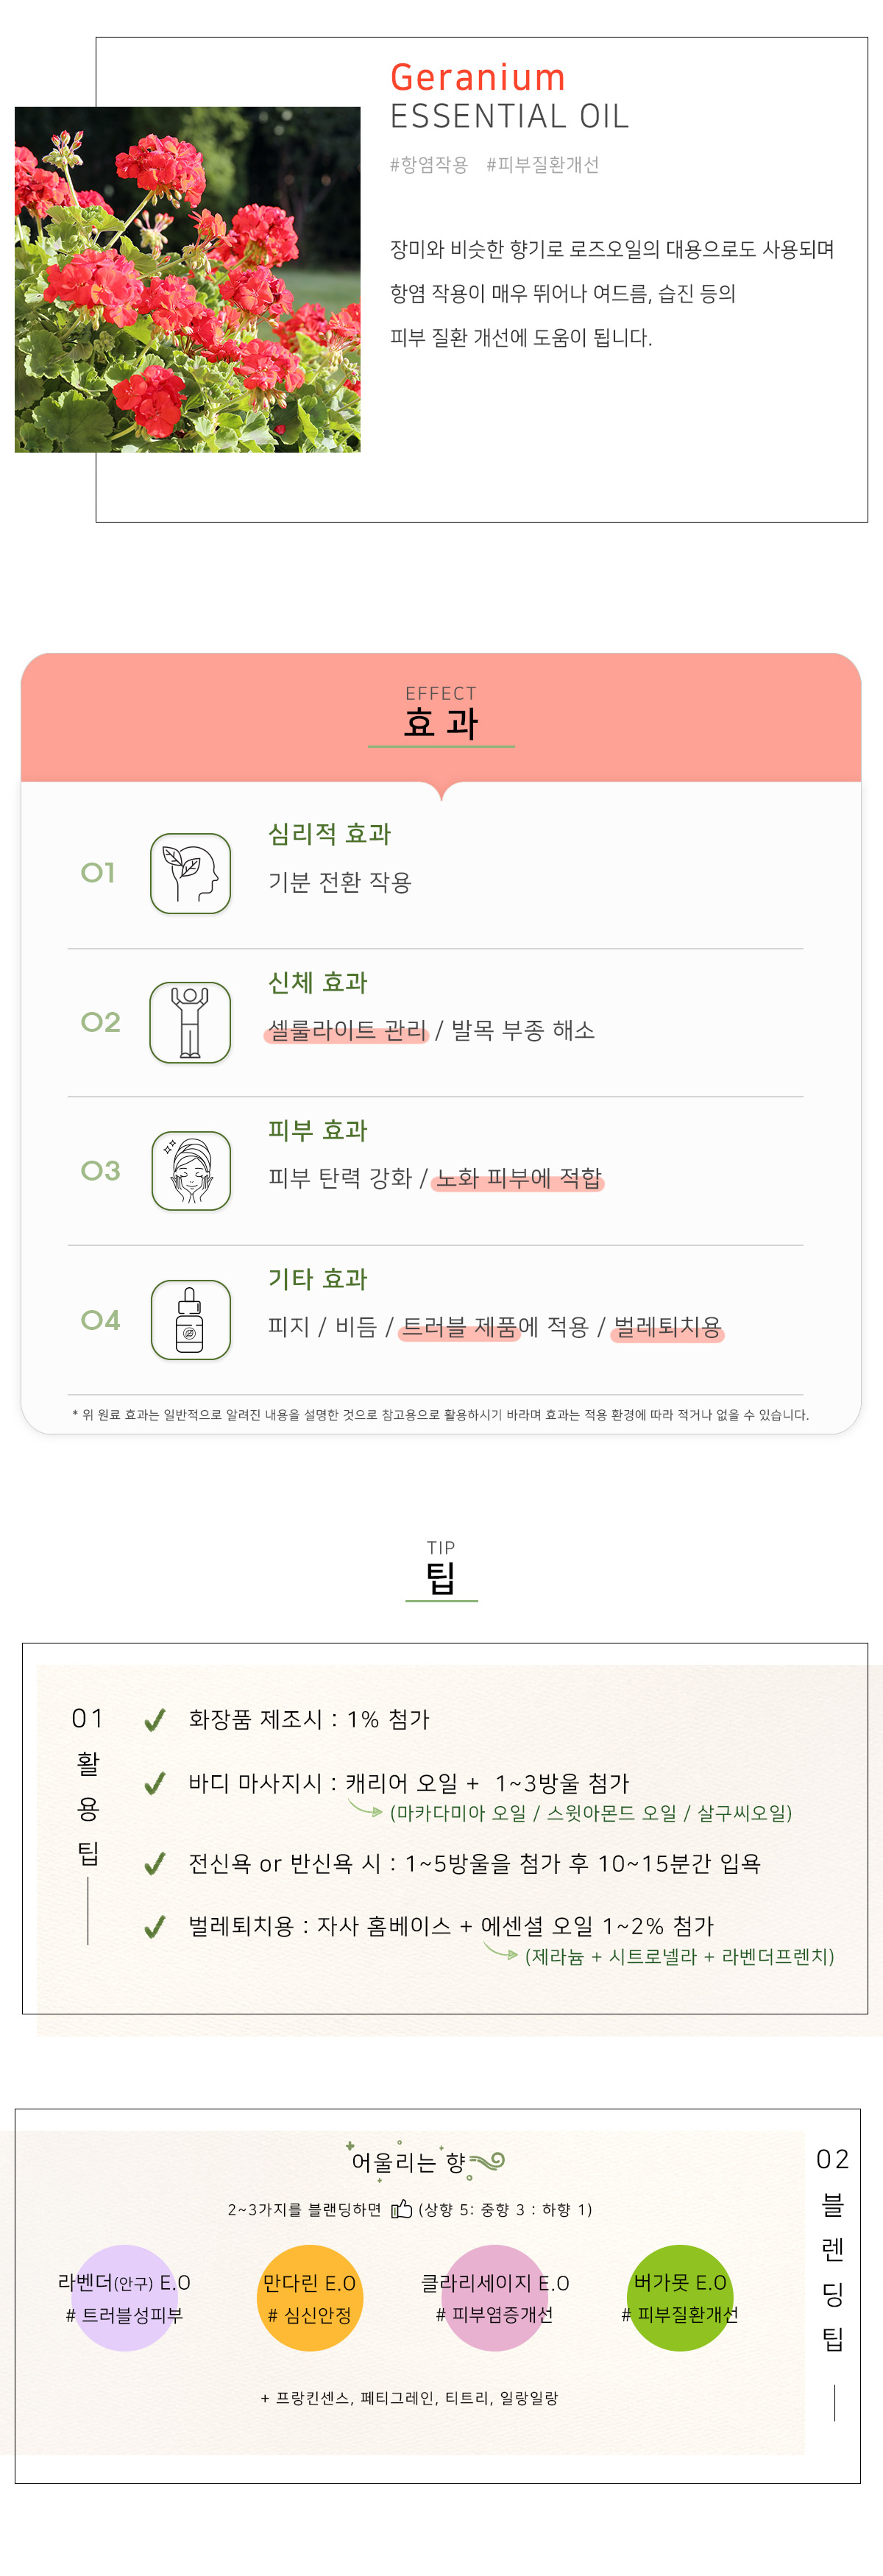Image resolution: width=883 pixels, height=2576 pixels.
Task: Click the purple 라벤더 E.O circle
Action: (124, 2298)
